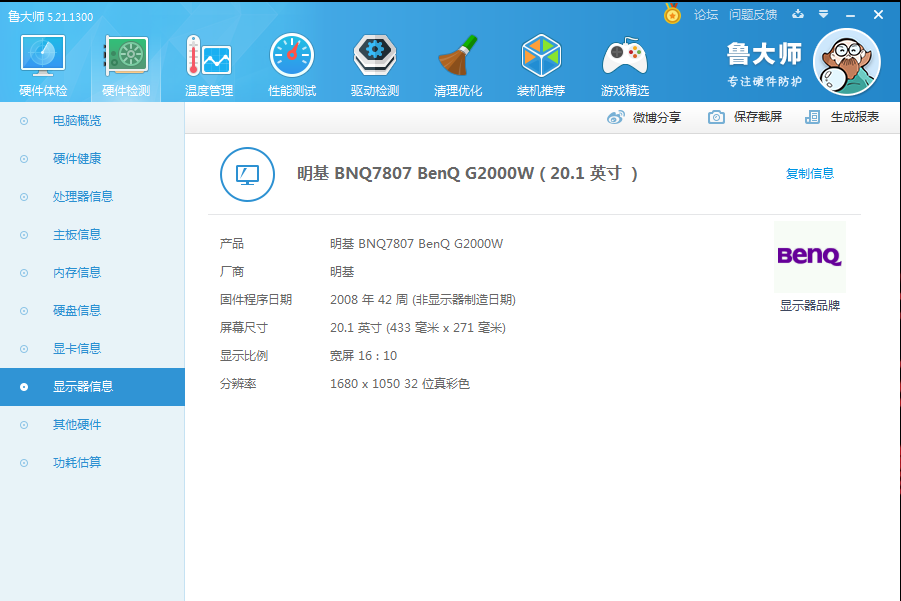Click the 复制信息 copy info link
This screenshot has height=601, width=901.
(809, 172)
